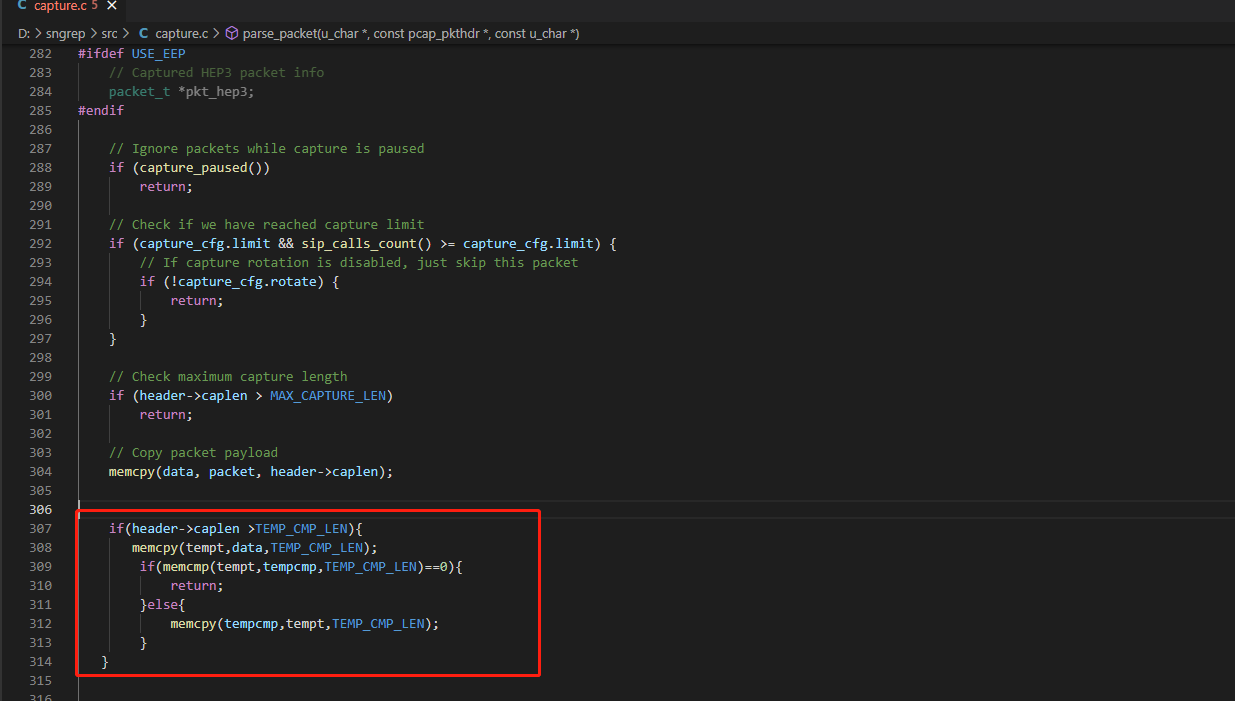This screenshot has width=1235, height=701.
Task: Close the capture.c tab
Action: [111, 6]
